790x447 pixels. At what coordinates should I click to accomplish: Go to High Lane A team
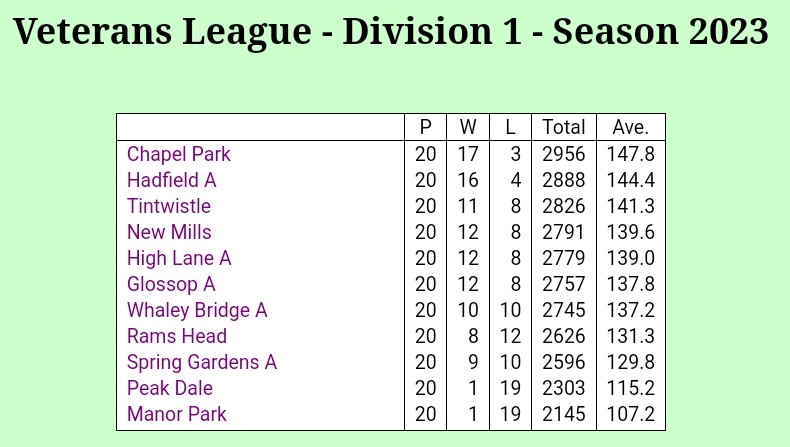pos(179,258)
